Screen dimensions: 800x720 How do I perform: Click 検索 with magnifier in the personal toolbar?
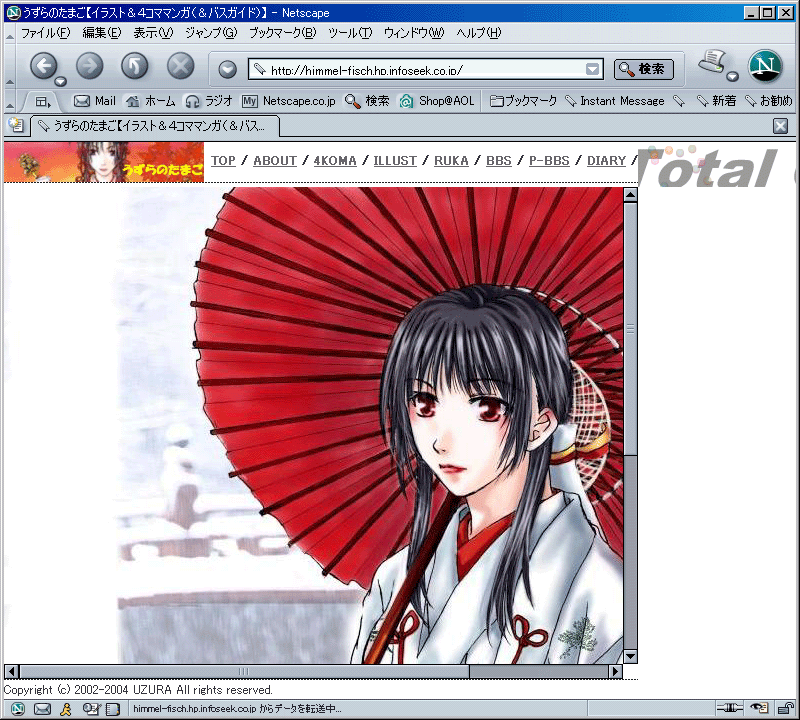(x=367, y=101)
